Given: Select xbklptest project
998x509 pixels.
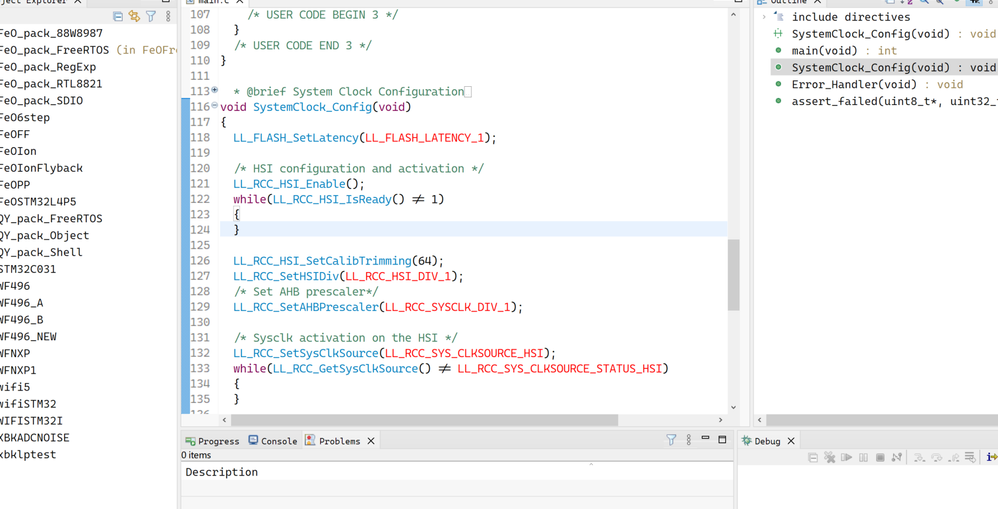Looking at the screenshot, I should [x=28, y=455].
